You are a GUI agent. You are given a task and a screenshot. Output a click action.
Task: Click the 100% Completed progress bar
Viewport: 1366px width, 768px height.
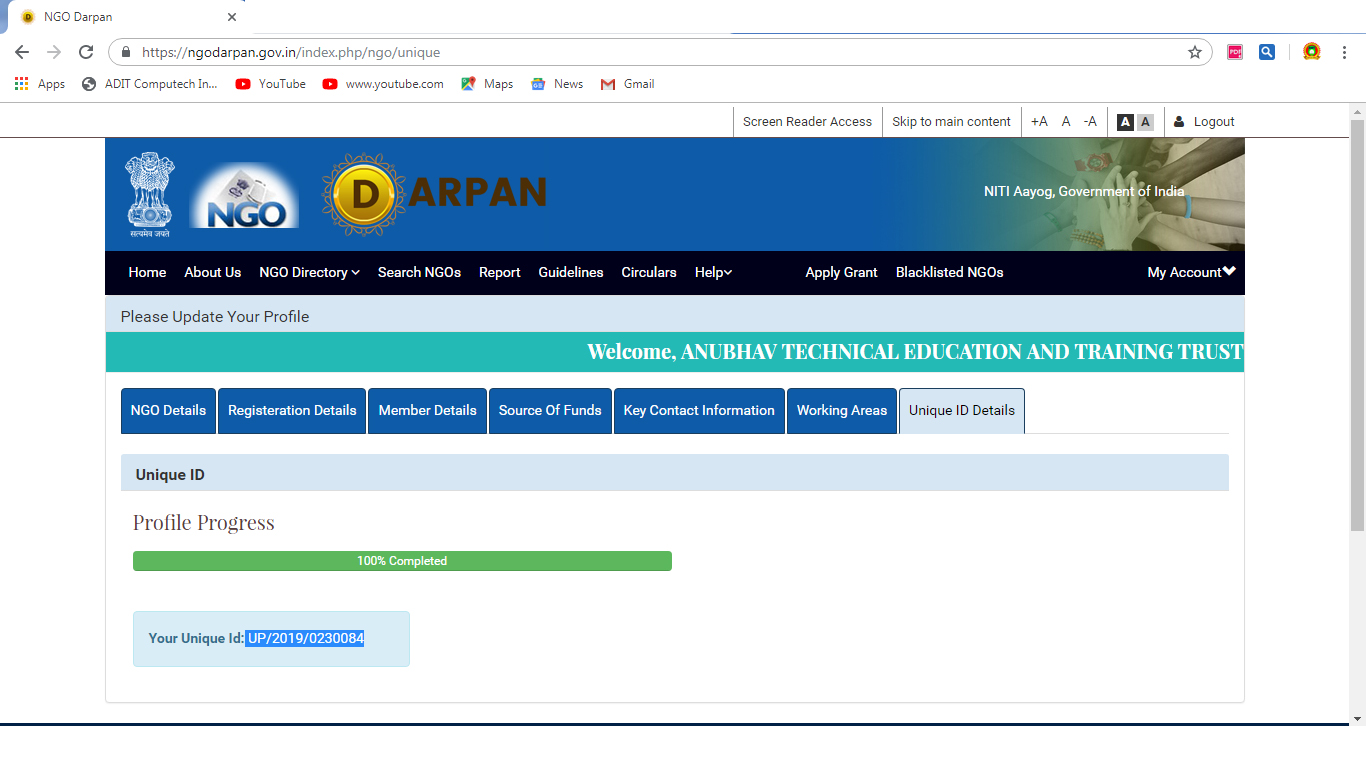coord(402,561)
